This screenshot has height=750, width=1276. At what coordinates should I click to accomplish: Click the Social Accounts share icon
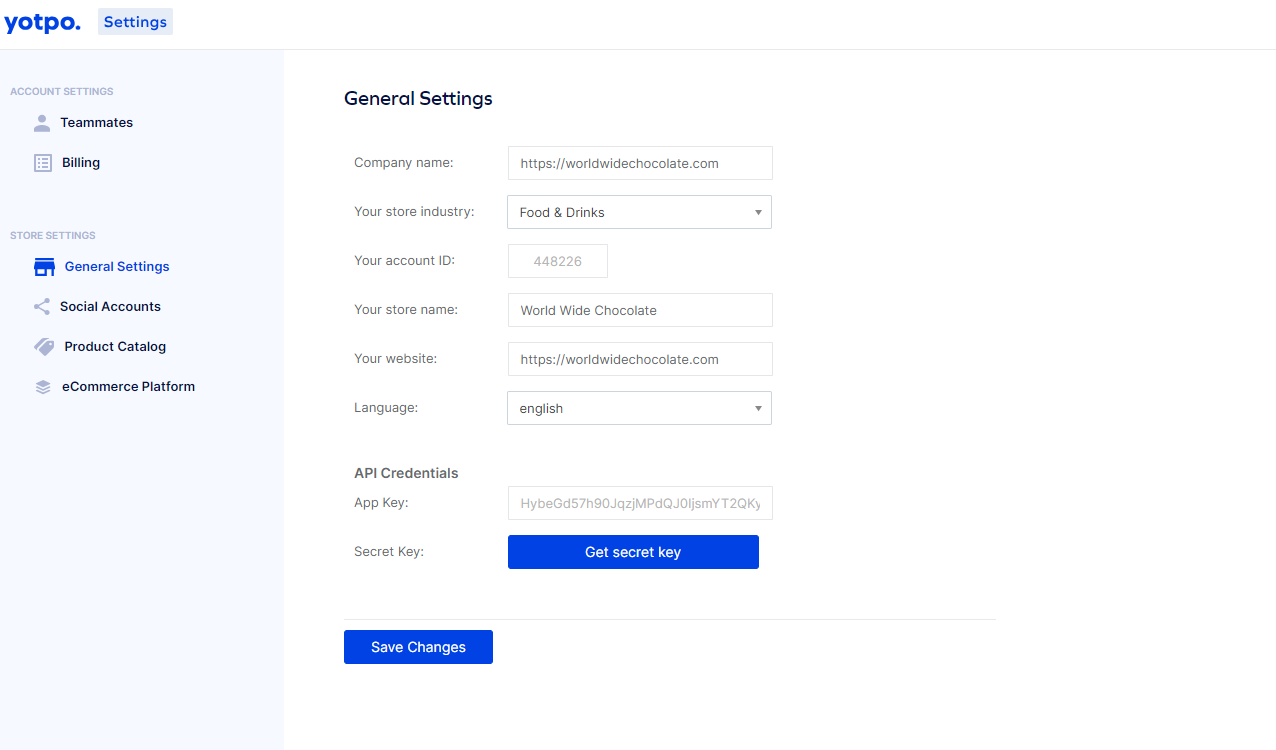pyautogui.click(x=42, y=307)
